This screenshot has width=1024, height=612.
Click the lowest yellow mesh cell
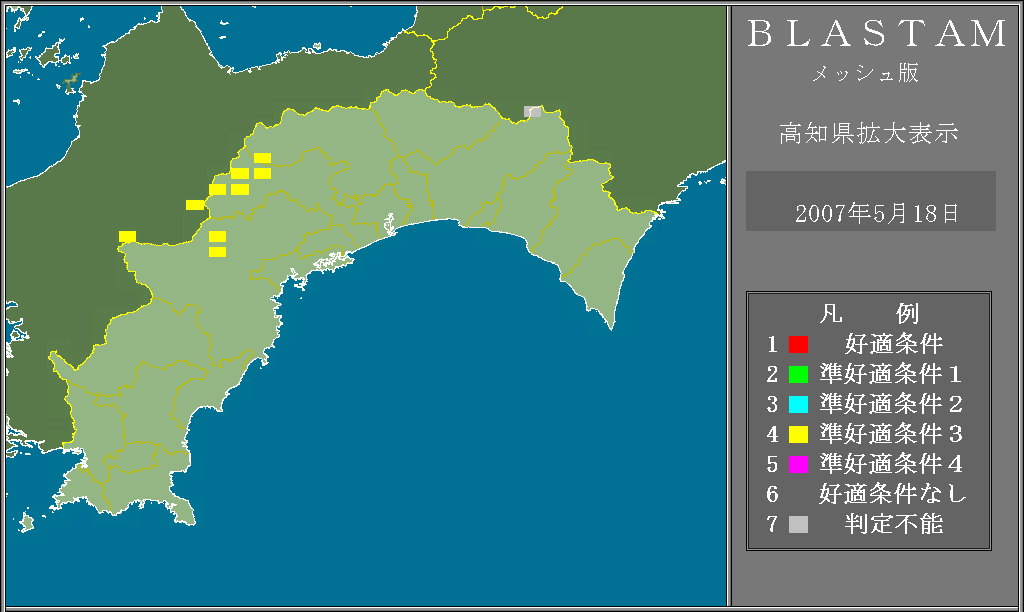coord(217,252)
